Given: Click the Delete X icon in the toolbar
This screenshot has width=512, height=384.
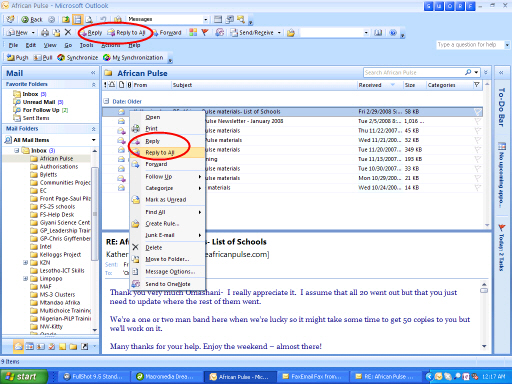Looking at the screenshot, I should pyautogui.click(x=68, y=32).
